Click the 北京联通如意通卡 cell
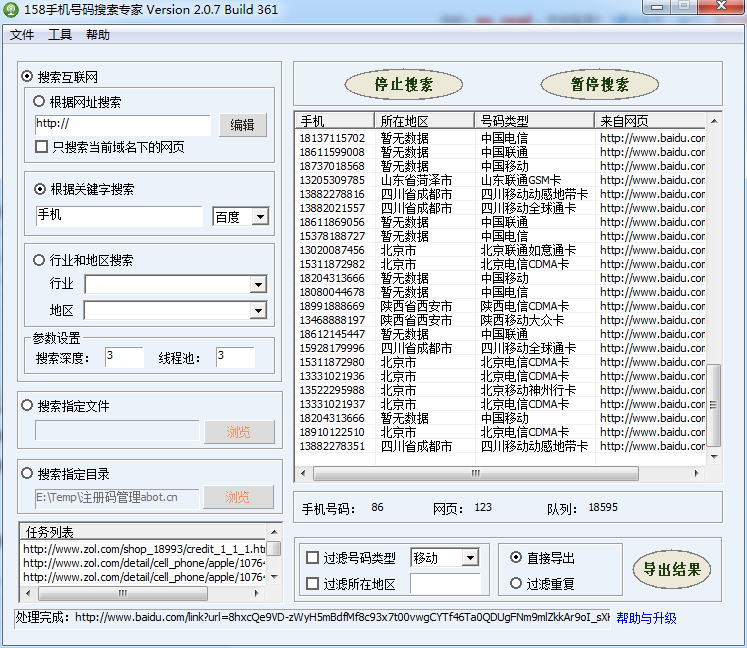 (x=528, y=250)
